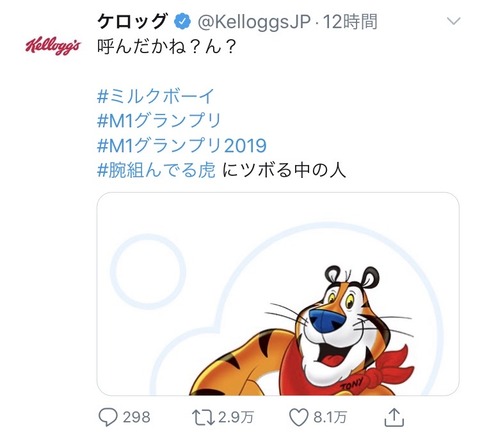Open the #腕組んでる虎 hashtag

point(156,170)
